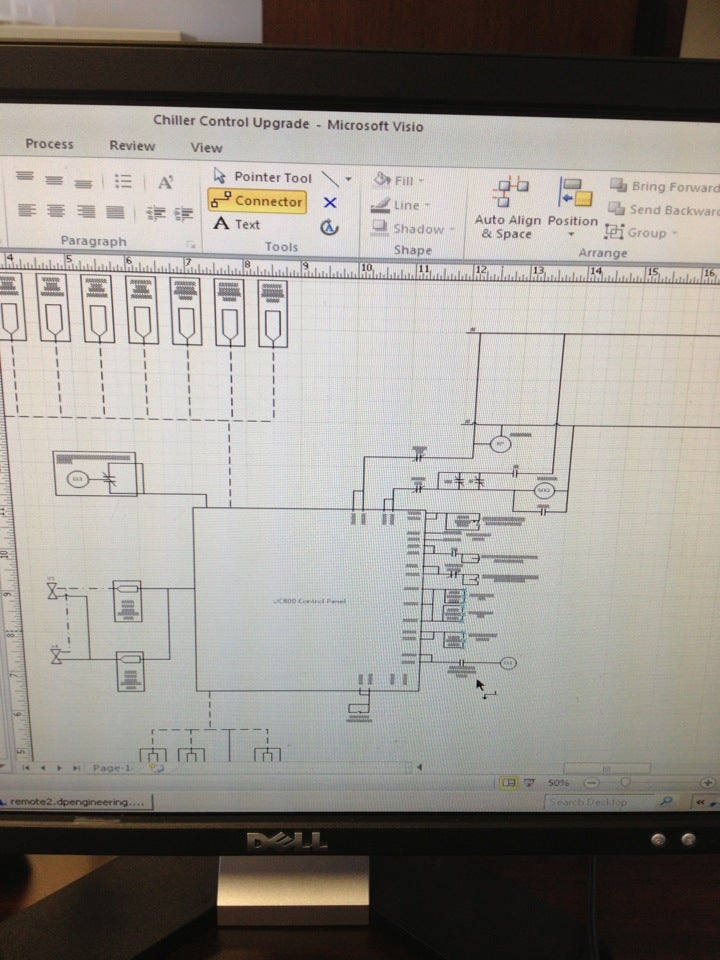Click the zoom slider in status bar
Viewport: 720px width, 960px height.
coord(626,782)
